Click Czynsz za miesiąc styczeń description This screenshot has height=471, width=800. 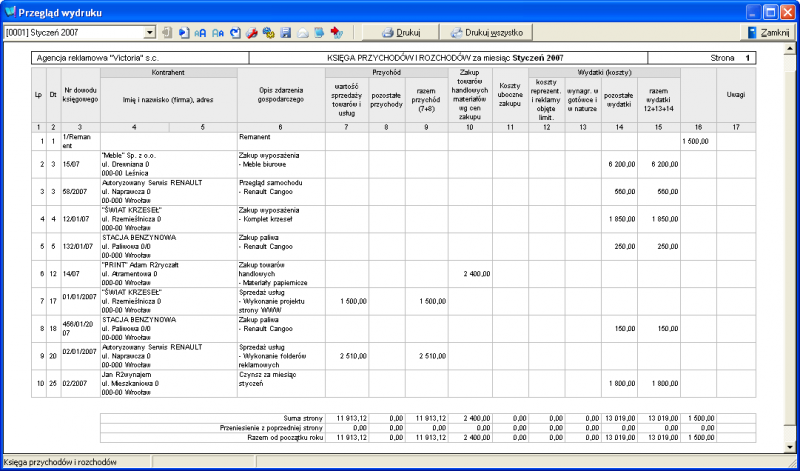(282, 384)
